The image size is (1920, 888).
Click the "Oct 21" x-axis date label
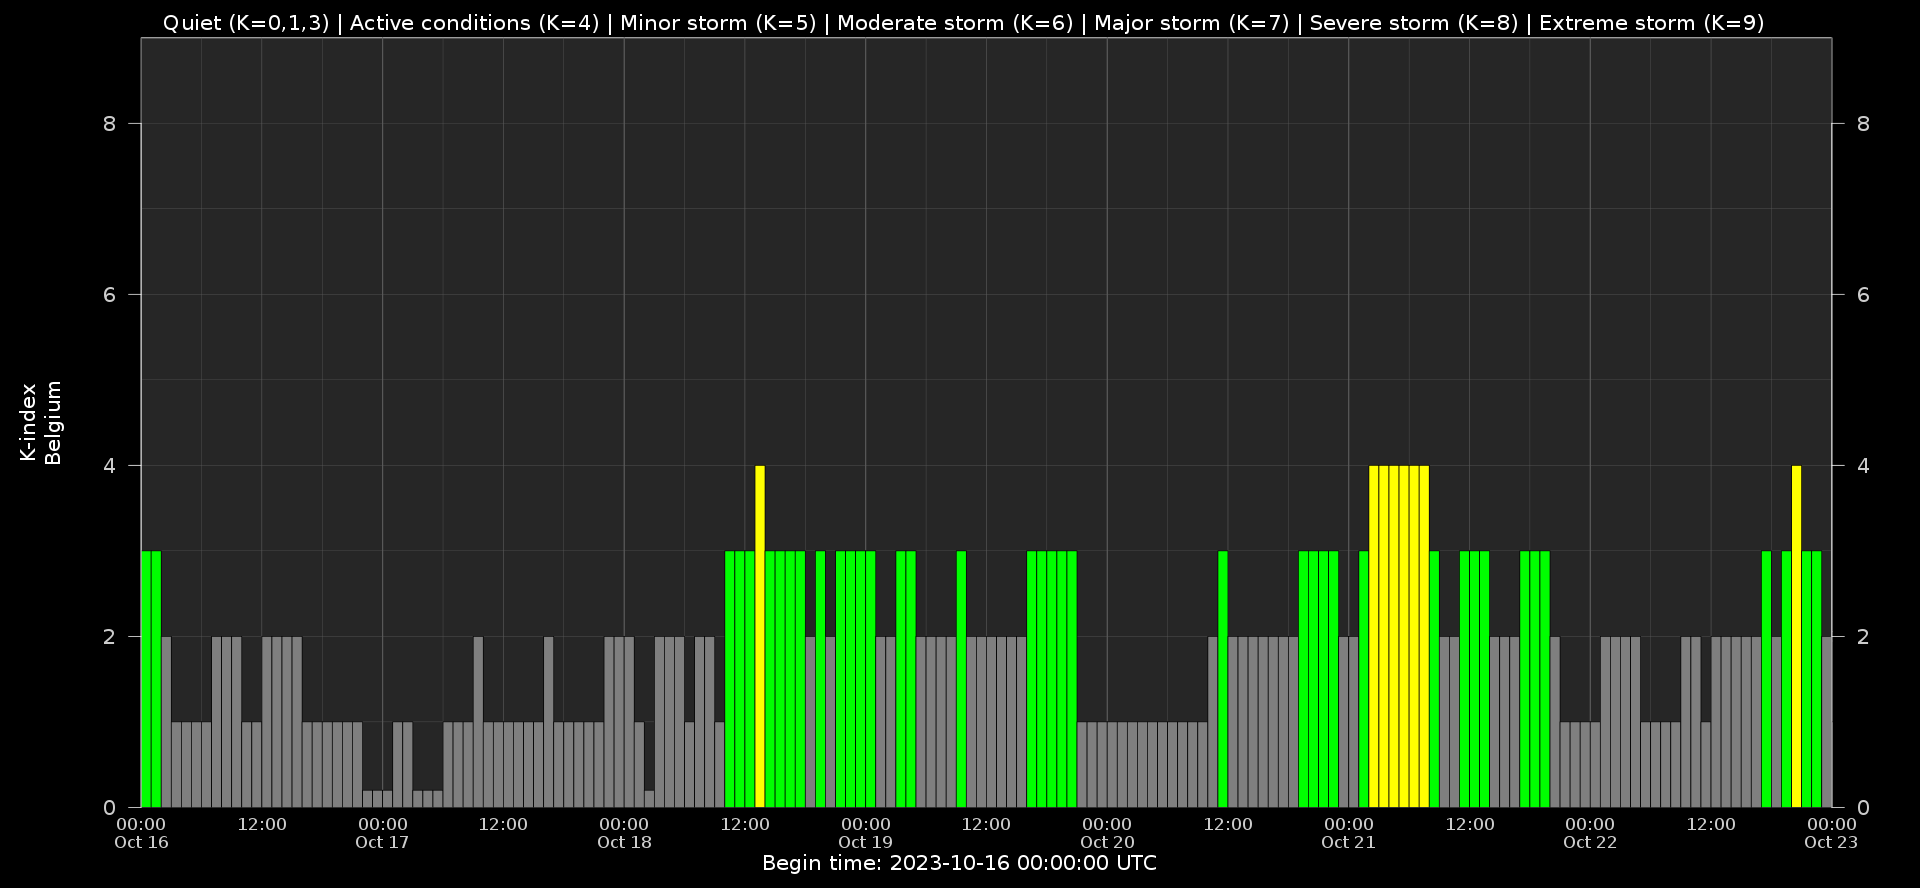[x=1348, y=843]
